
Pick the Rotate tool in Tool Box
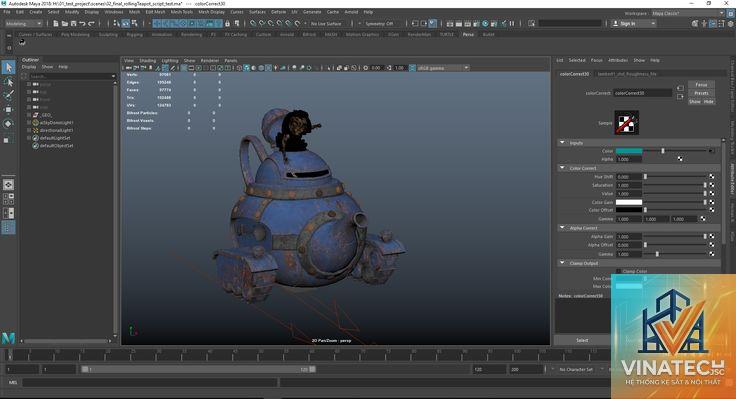coord(8,124)
